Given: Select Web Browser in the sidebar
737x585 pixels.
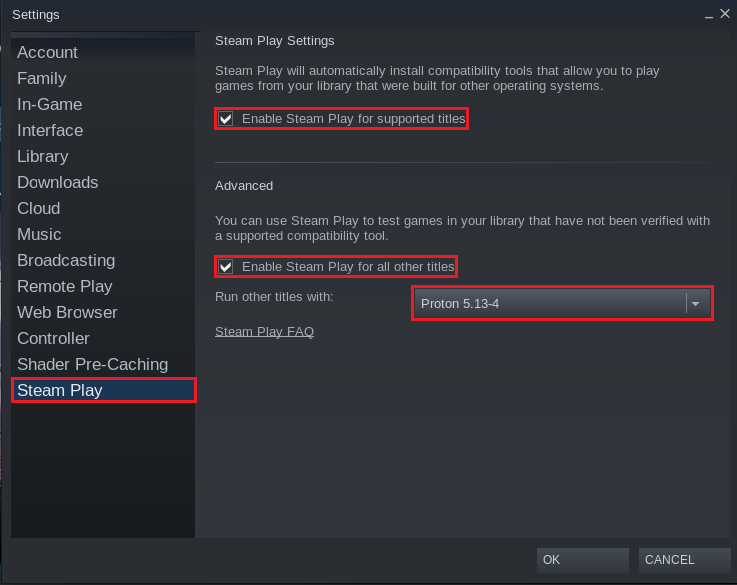Looking at the screenshot, I should (67, 312).
